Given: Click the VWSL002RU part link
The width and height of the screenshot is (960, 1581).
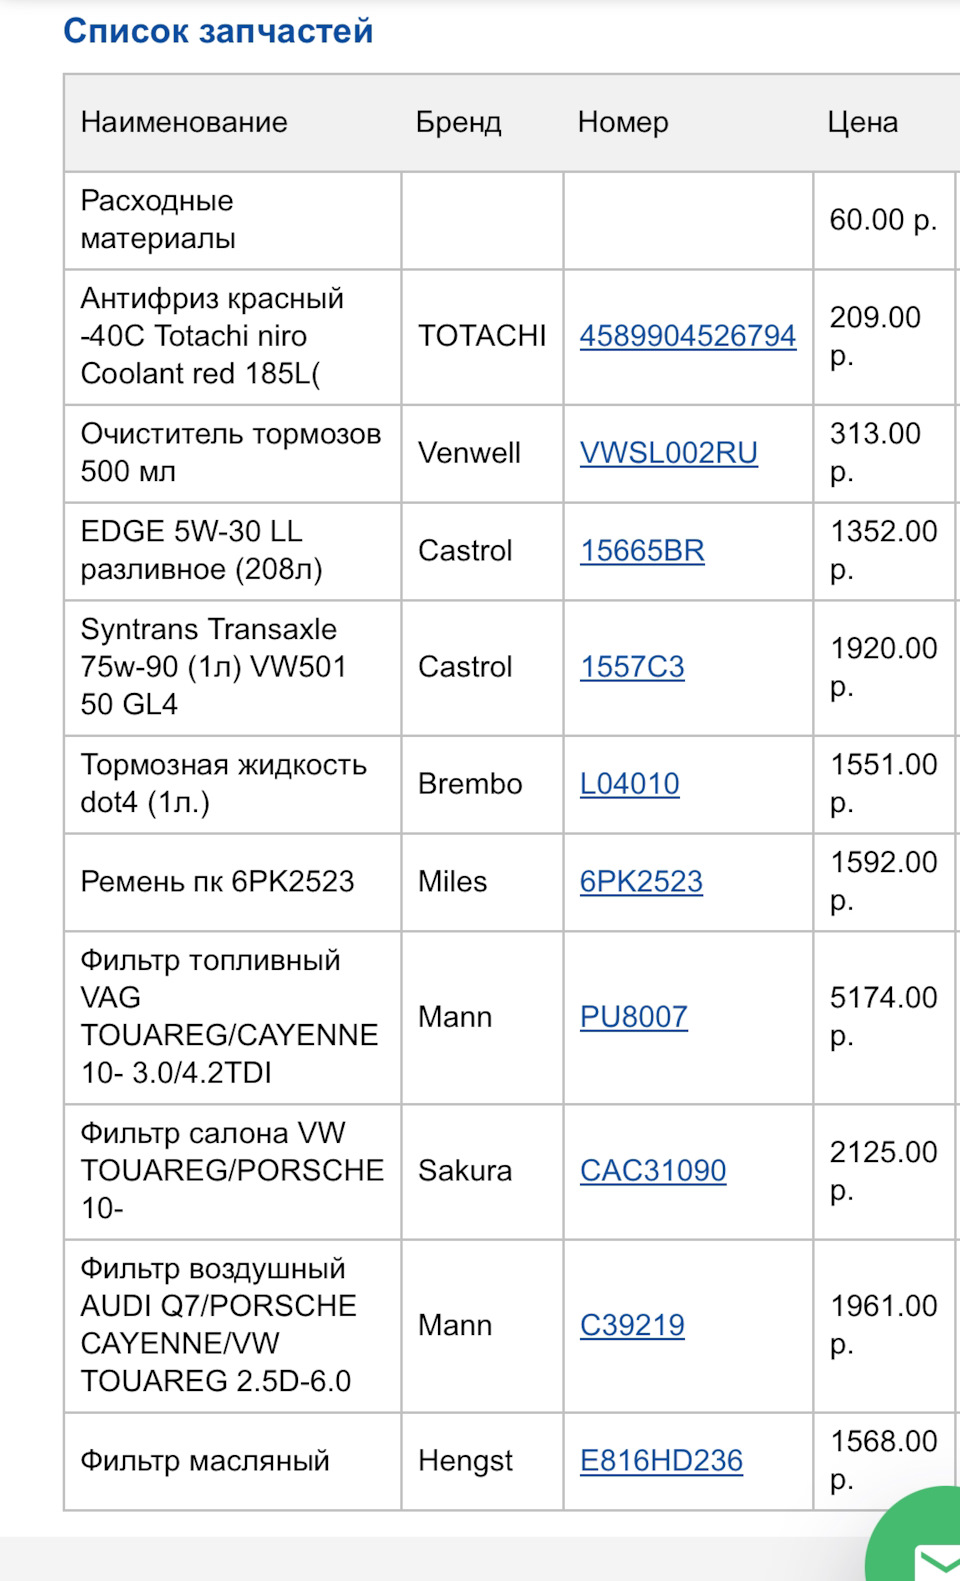Looking at the screenshot, I should tap(668, 453).
